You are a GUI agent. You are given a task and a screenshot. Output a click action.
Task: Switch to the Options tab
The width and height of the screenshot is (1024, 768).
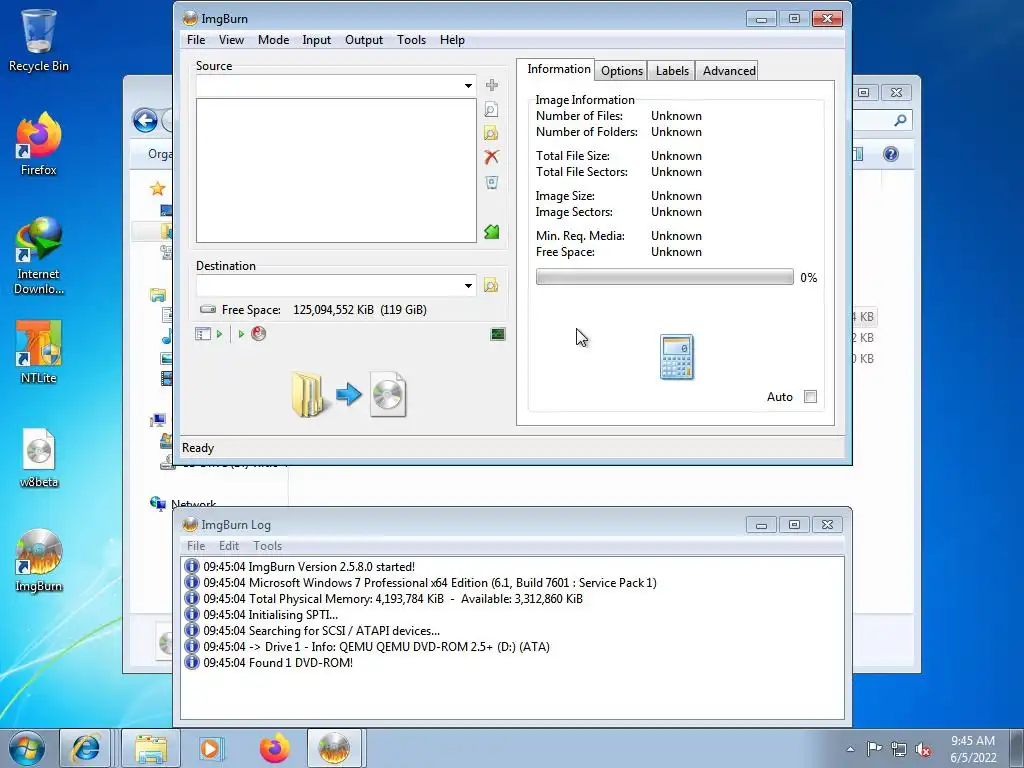(622, 71)
